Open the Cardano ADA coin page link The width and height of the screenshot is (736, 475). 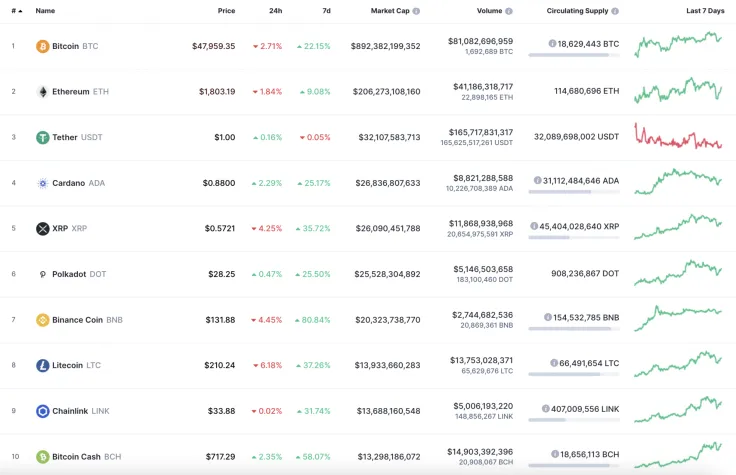78,183
